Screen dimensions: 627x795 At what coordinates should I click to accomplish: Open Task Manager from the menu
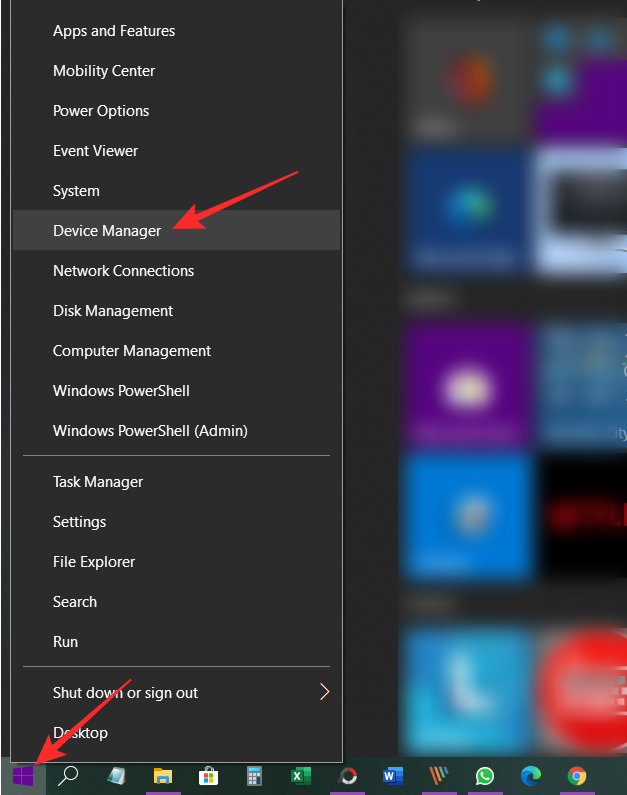[98, 482]
